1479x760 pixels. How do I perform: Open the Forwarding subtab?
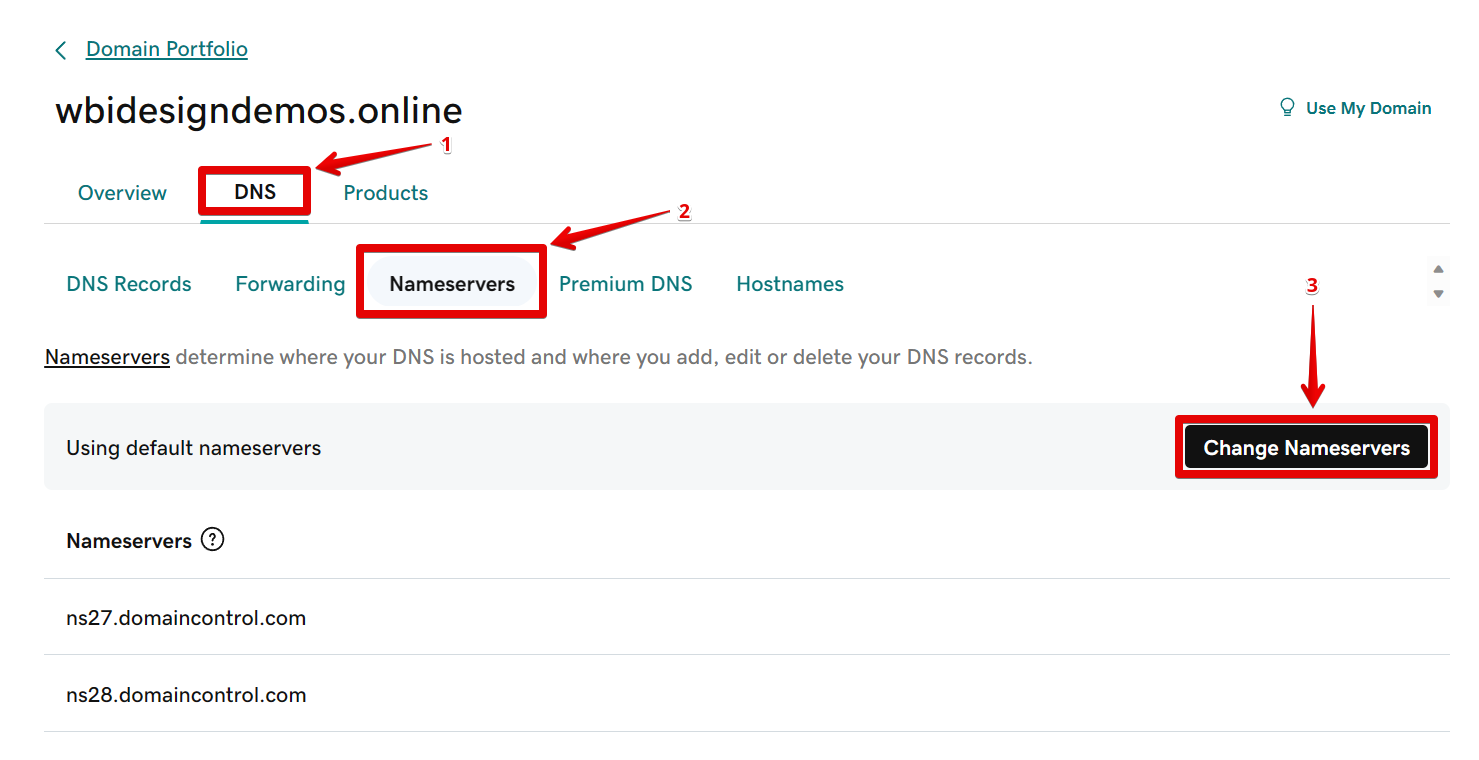coord(290,284)
